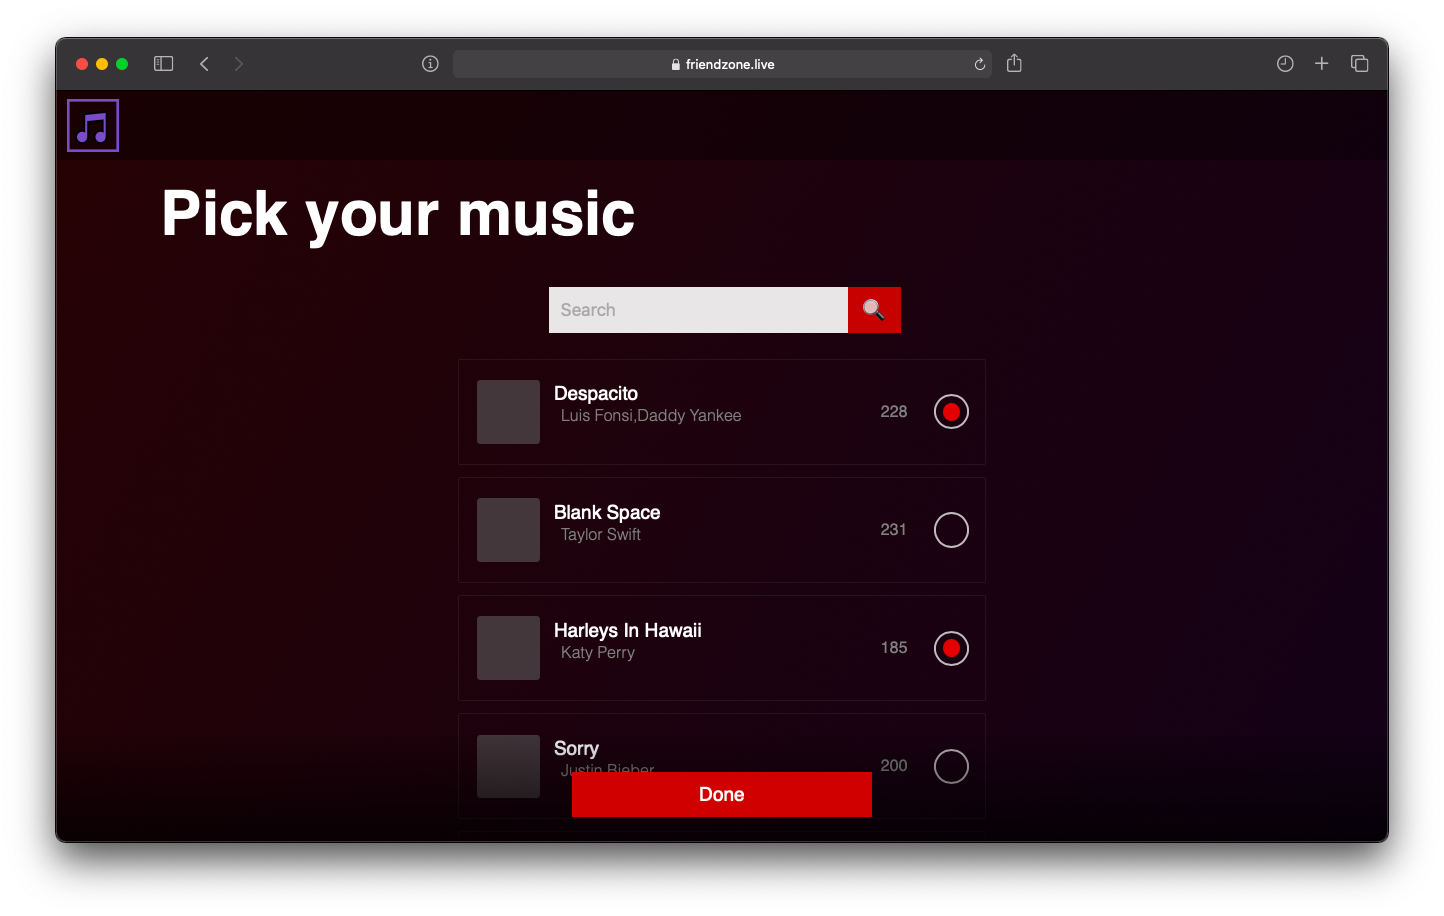Open the Safari share icon

(1014, 63)
